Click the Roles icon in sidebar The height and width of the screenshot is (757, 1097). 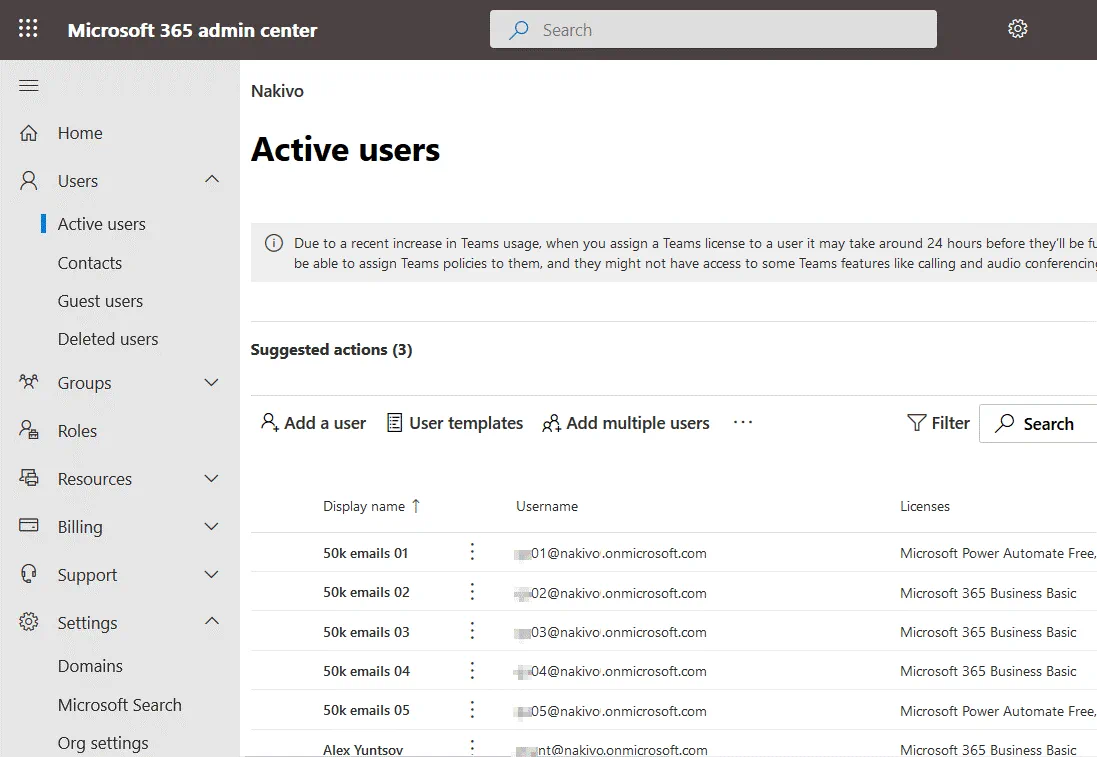29,430
